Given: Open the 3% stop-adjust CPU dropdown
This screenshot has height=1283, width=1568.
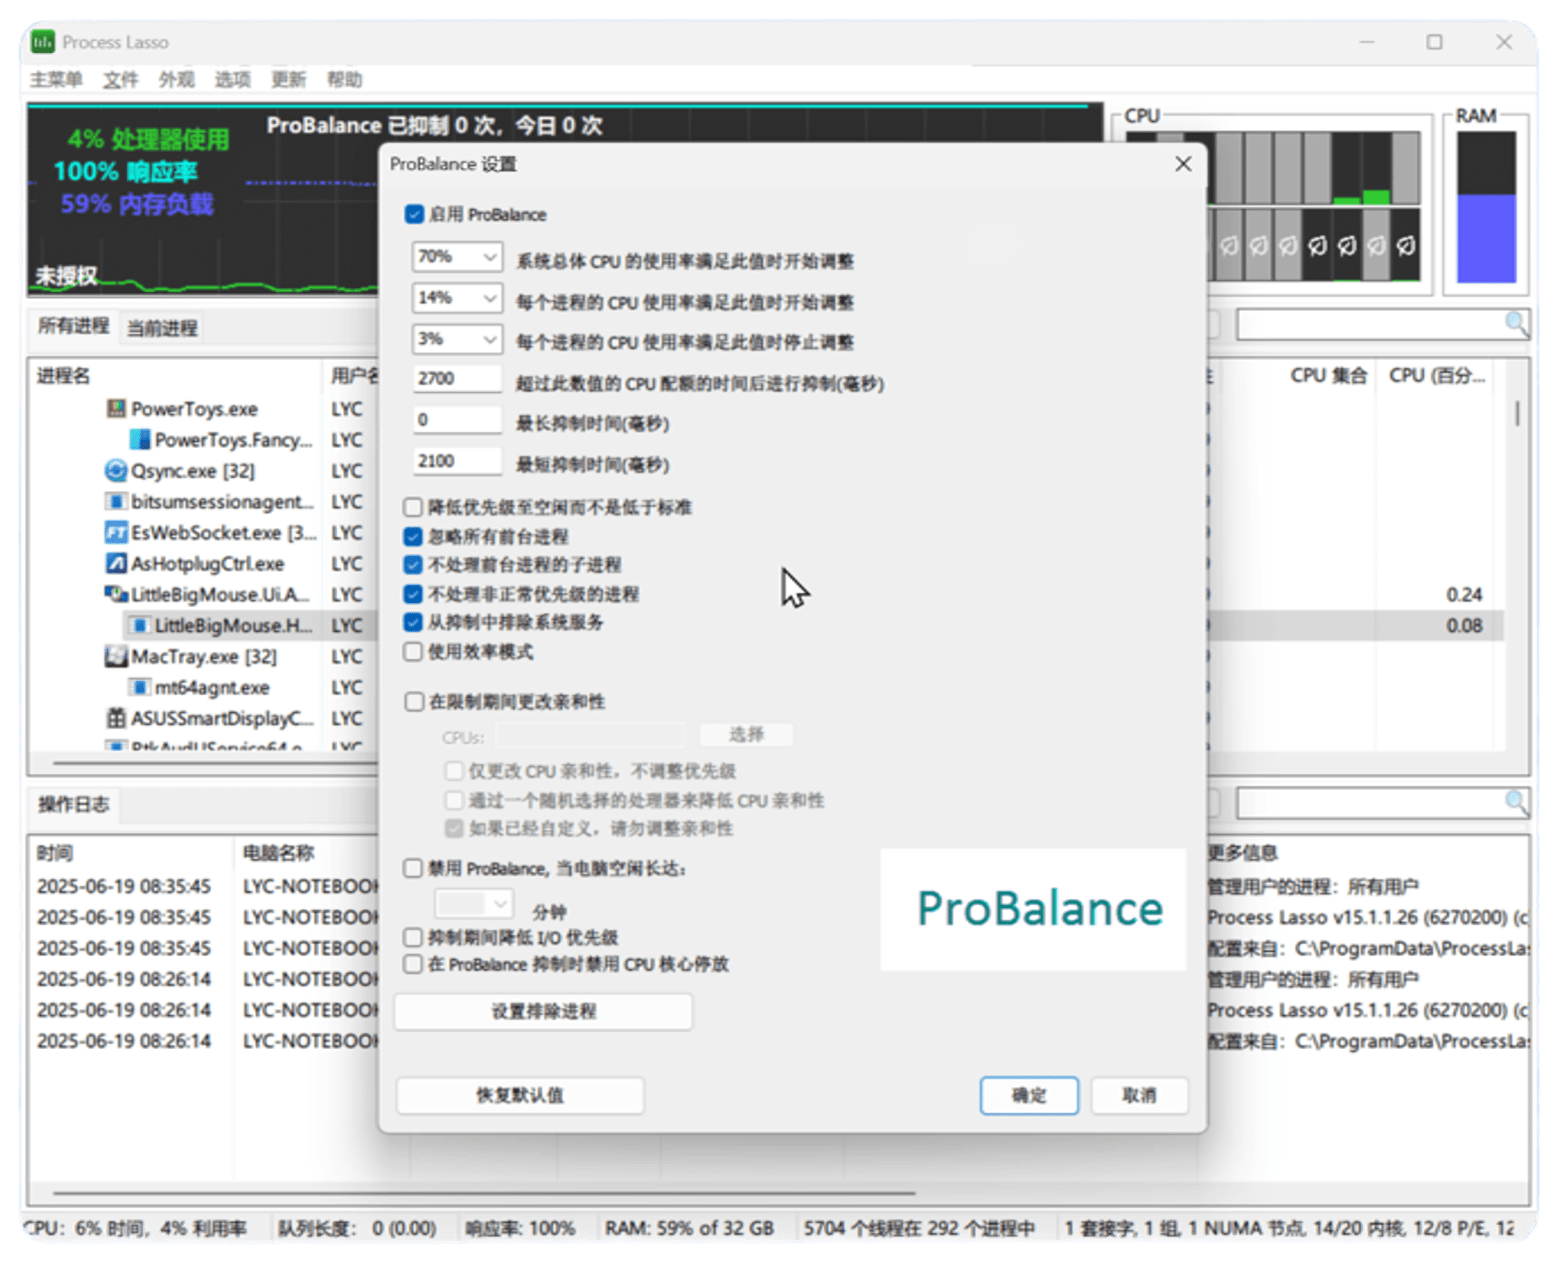Looking at the screenshot, I should pyautogui.click(x=457, y=339).
